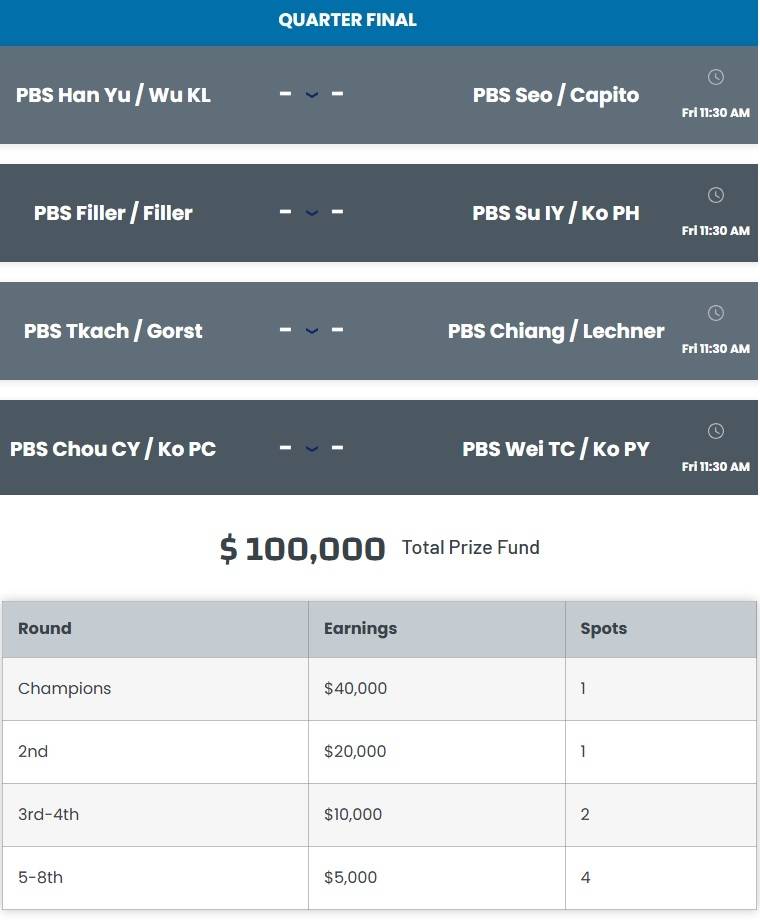
Task: Click the $100,000 total prize fund amount
Action: 302,549
